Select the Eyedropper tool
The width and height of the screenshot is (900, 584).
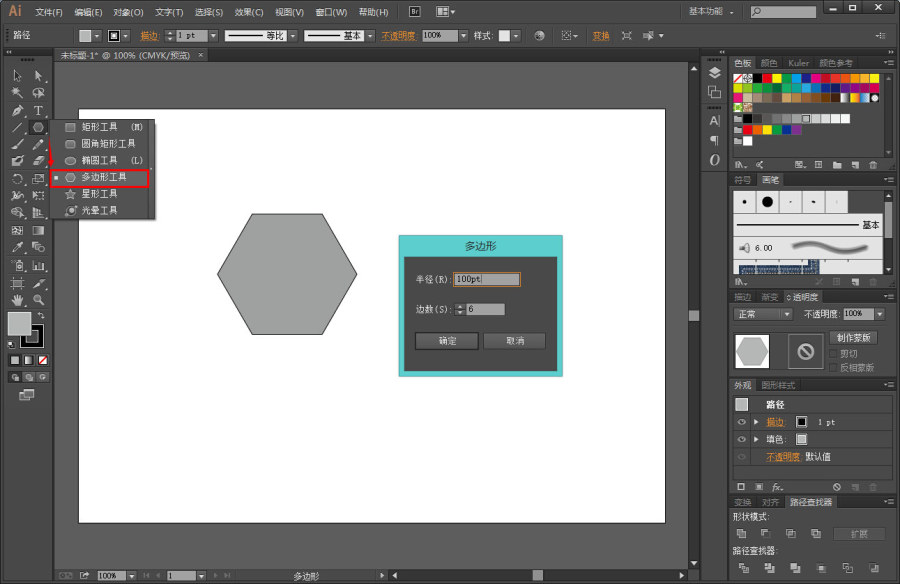pyautogui.click(x=17, y=247)
